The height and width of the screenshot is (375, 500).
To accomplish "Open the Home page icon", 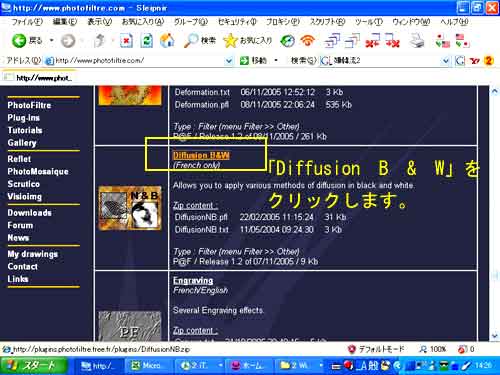I will pyautogui.click(x=167, y=41).
